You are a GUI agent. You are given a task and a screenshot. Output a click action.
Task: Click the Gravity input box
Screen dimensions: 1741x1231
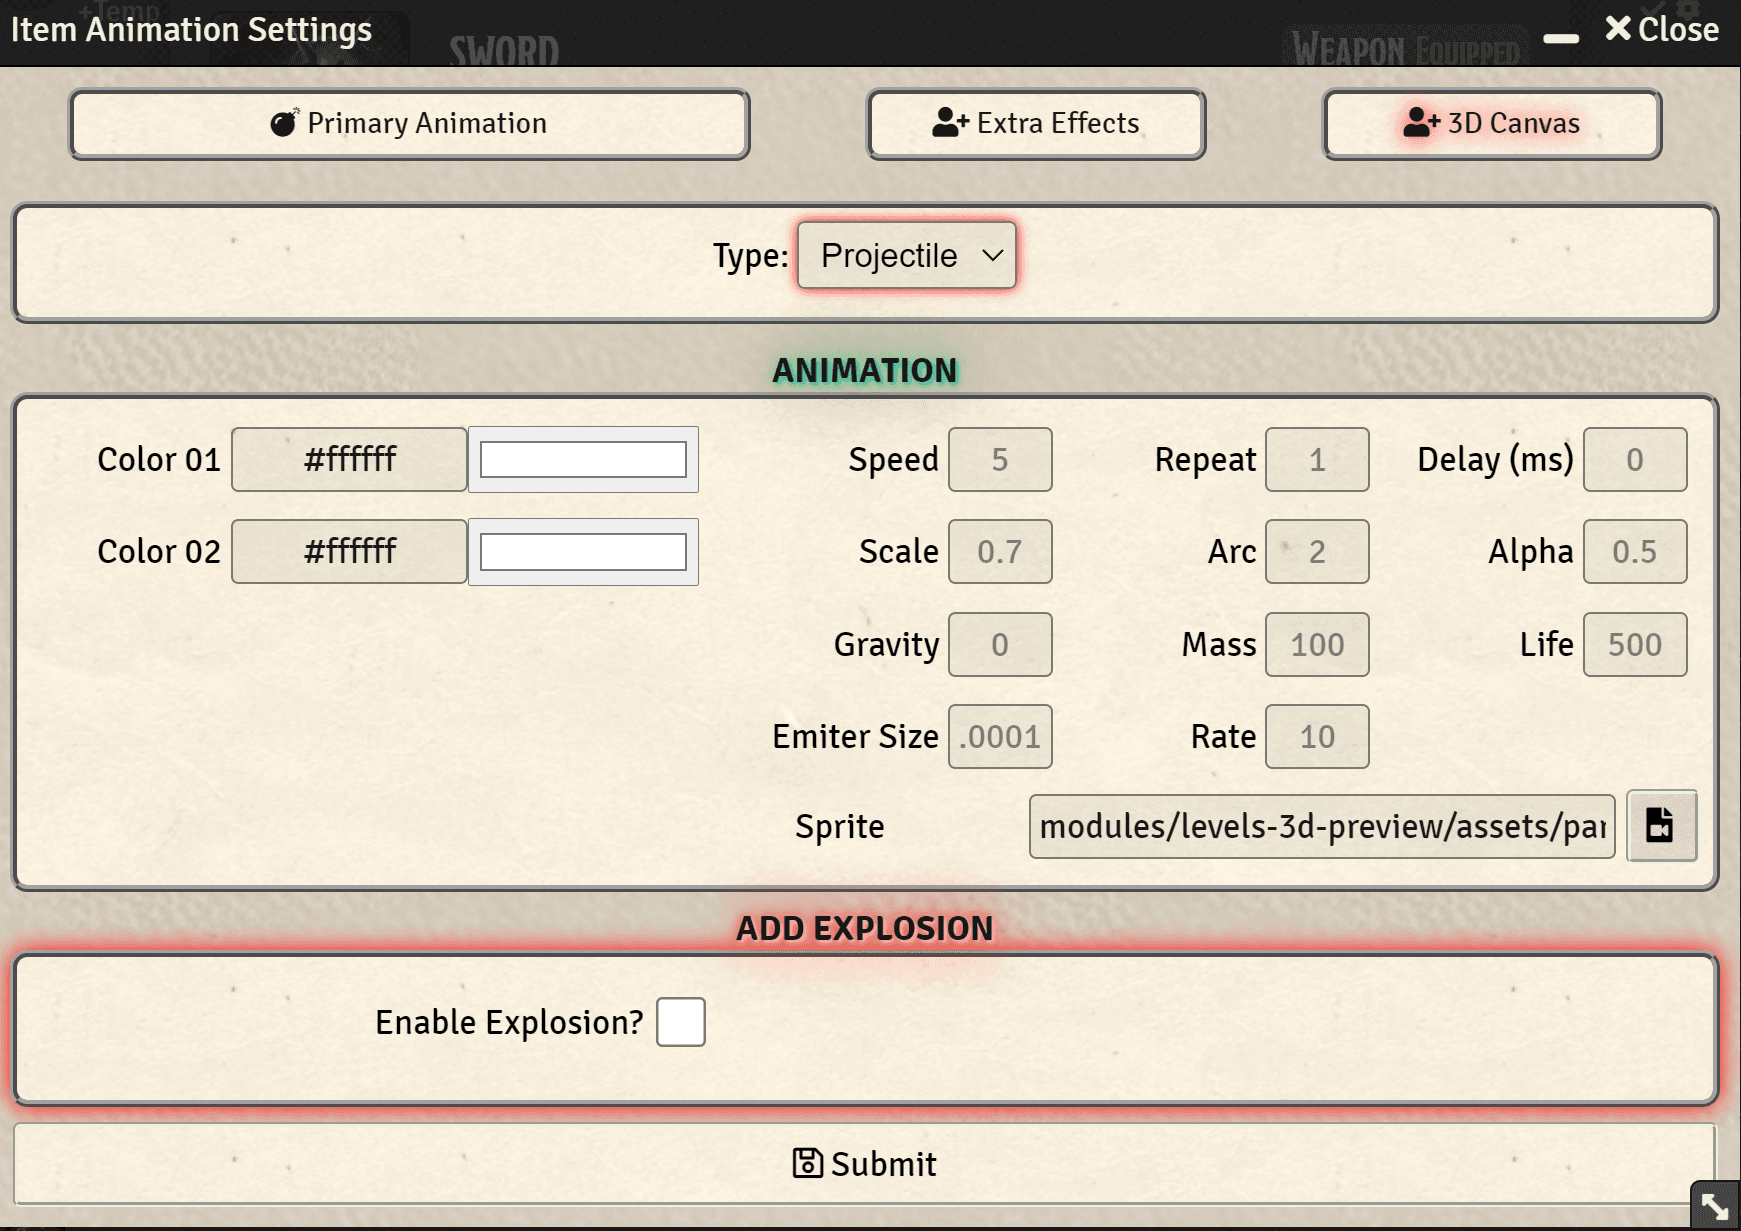tap(1000, 645)
